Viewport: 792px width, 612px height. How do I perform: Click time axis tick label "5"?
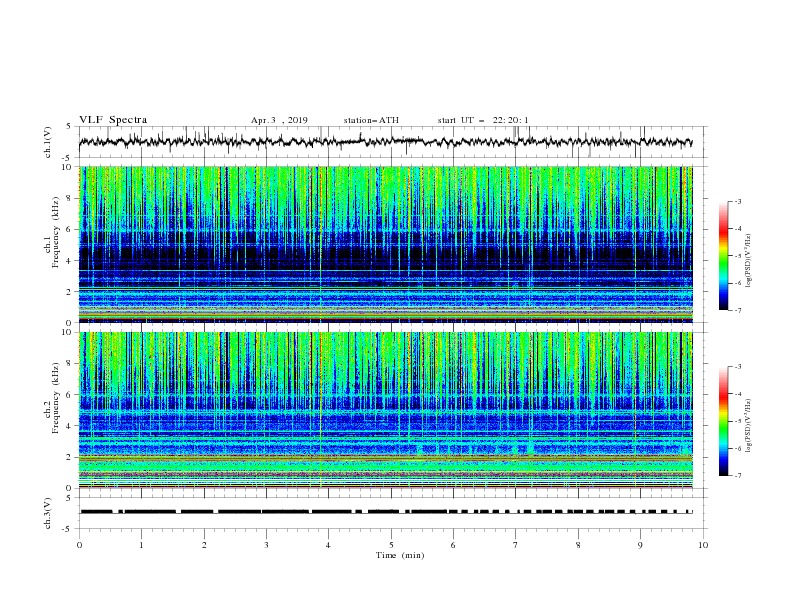point(391,545)
